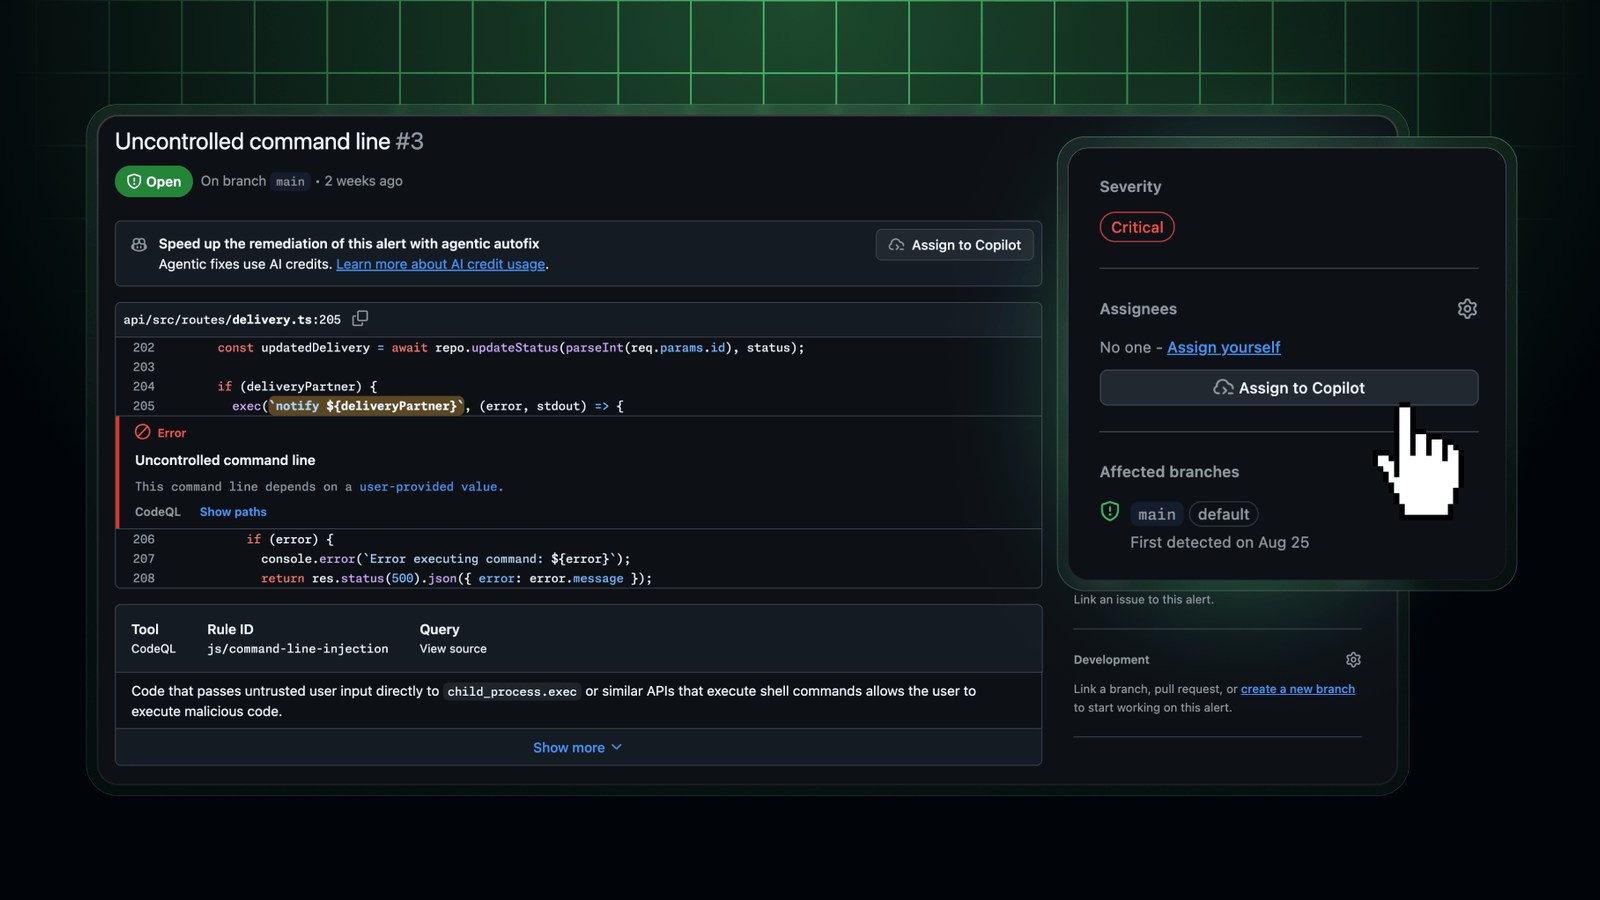Click the child_process.exec code snippet
This screenshot has height=900, width=1600.
pos(512,691)
